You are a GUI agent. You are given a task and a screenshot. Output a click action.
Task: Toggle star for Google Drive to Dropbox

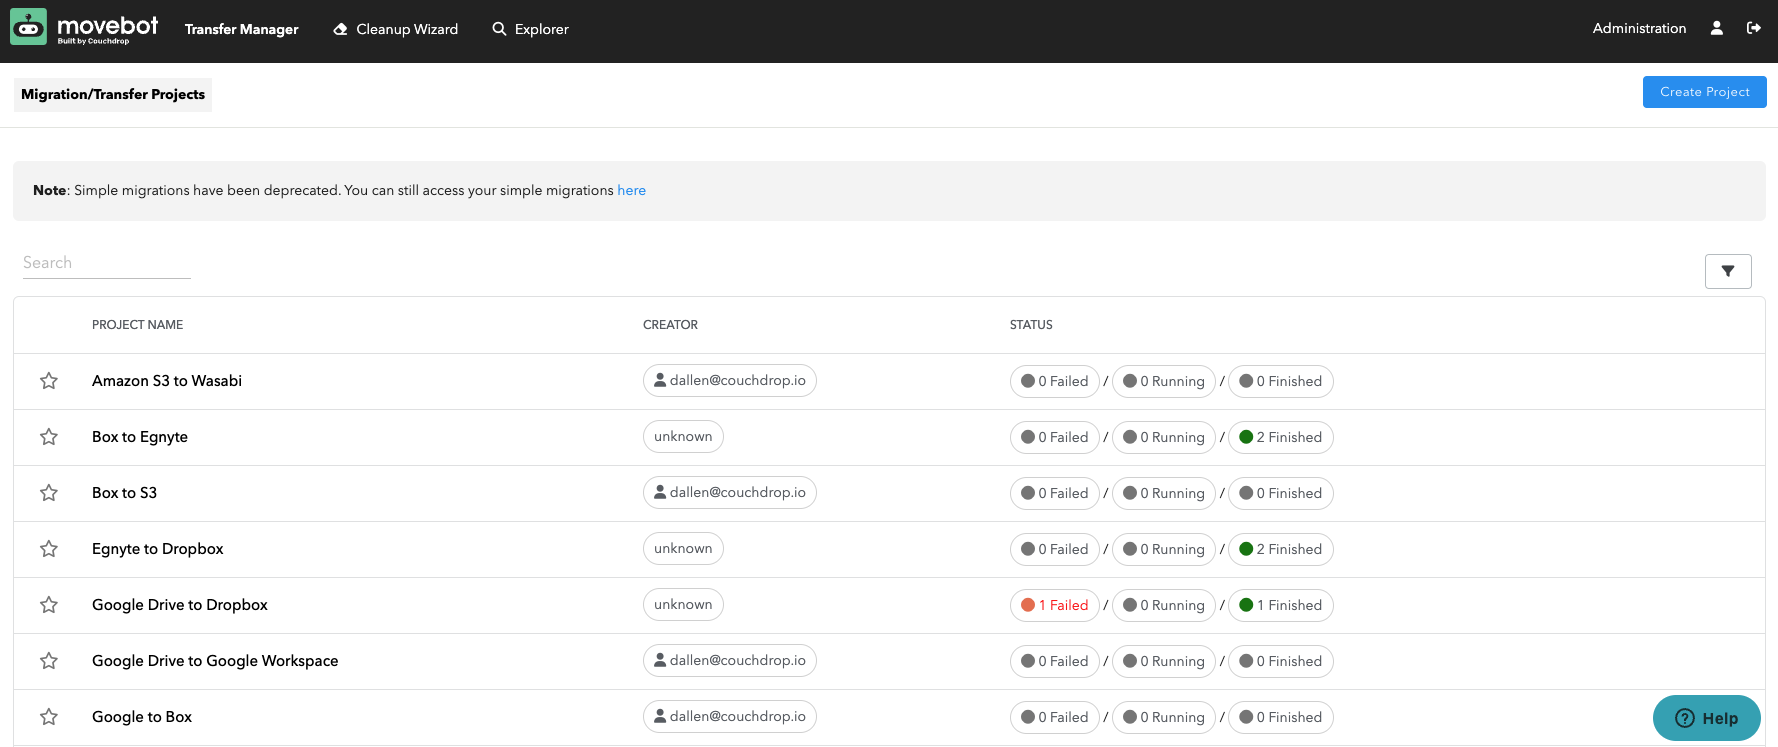tap(49, 605)
